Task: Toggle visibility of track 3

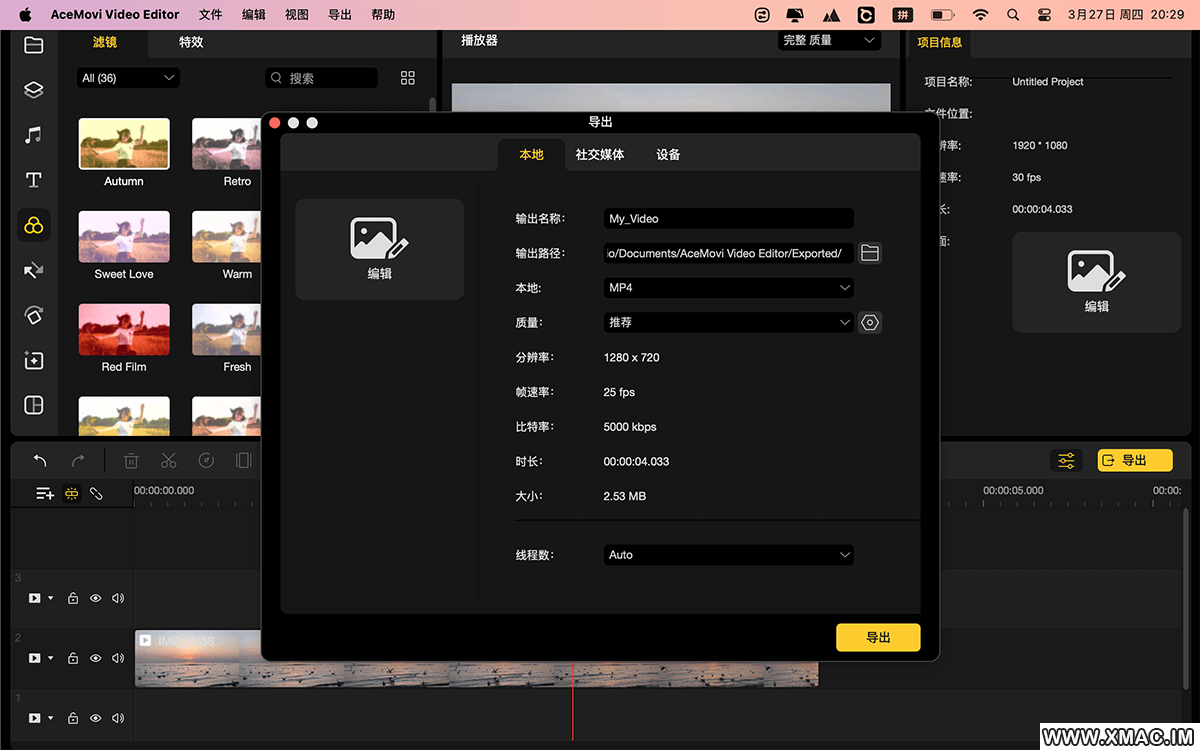Action: 96,598
